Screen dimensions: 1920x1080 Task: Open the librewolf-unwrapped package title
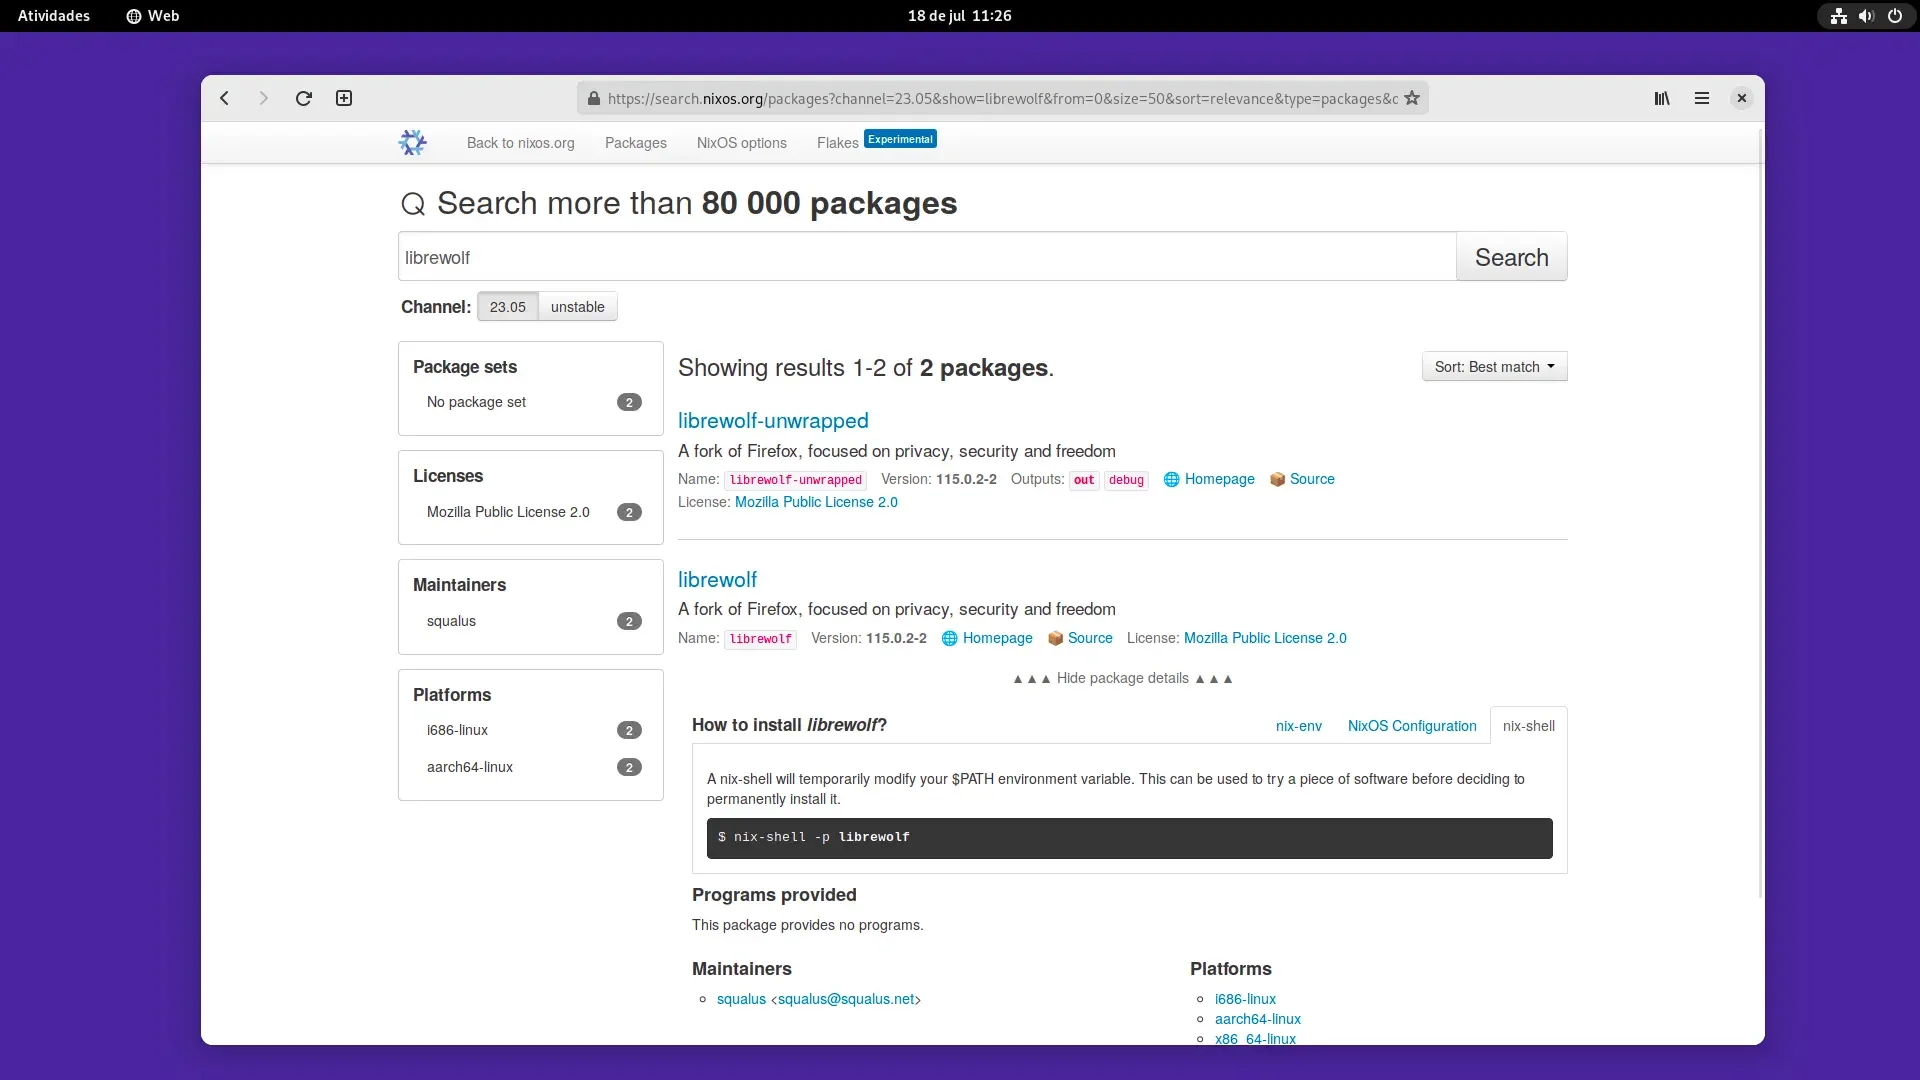coord(773,421)
